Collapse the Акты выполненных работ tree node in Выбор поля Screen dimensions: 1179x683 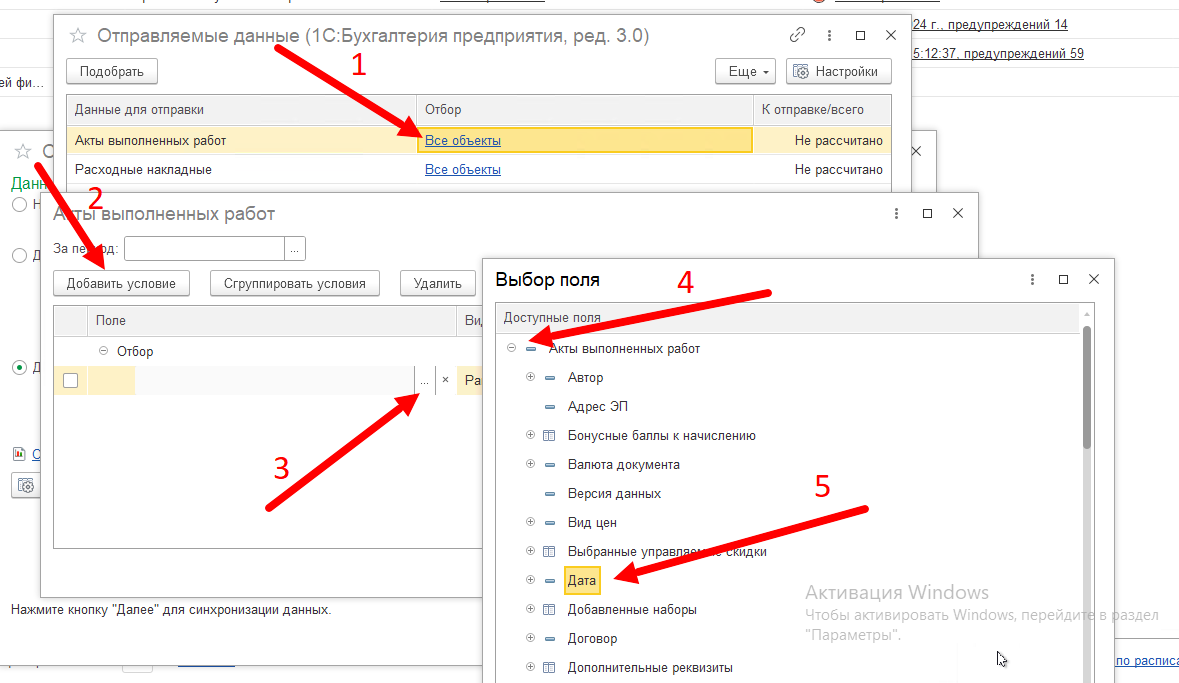click(x=511, y=348)
